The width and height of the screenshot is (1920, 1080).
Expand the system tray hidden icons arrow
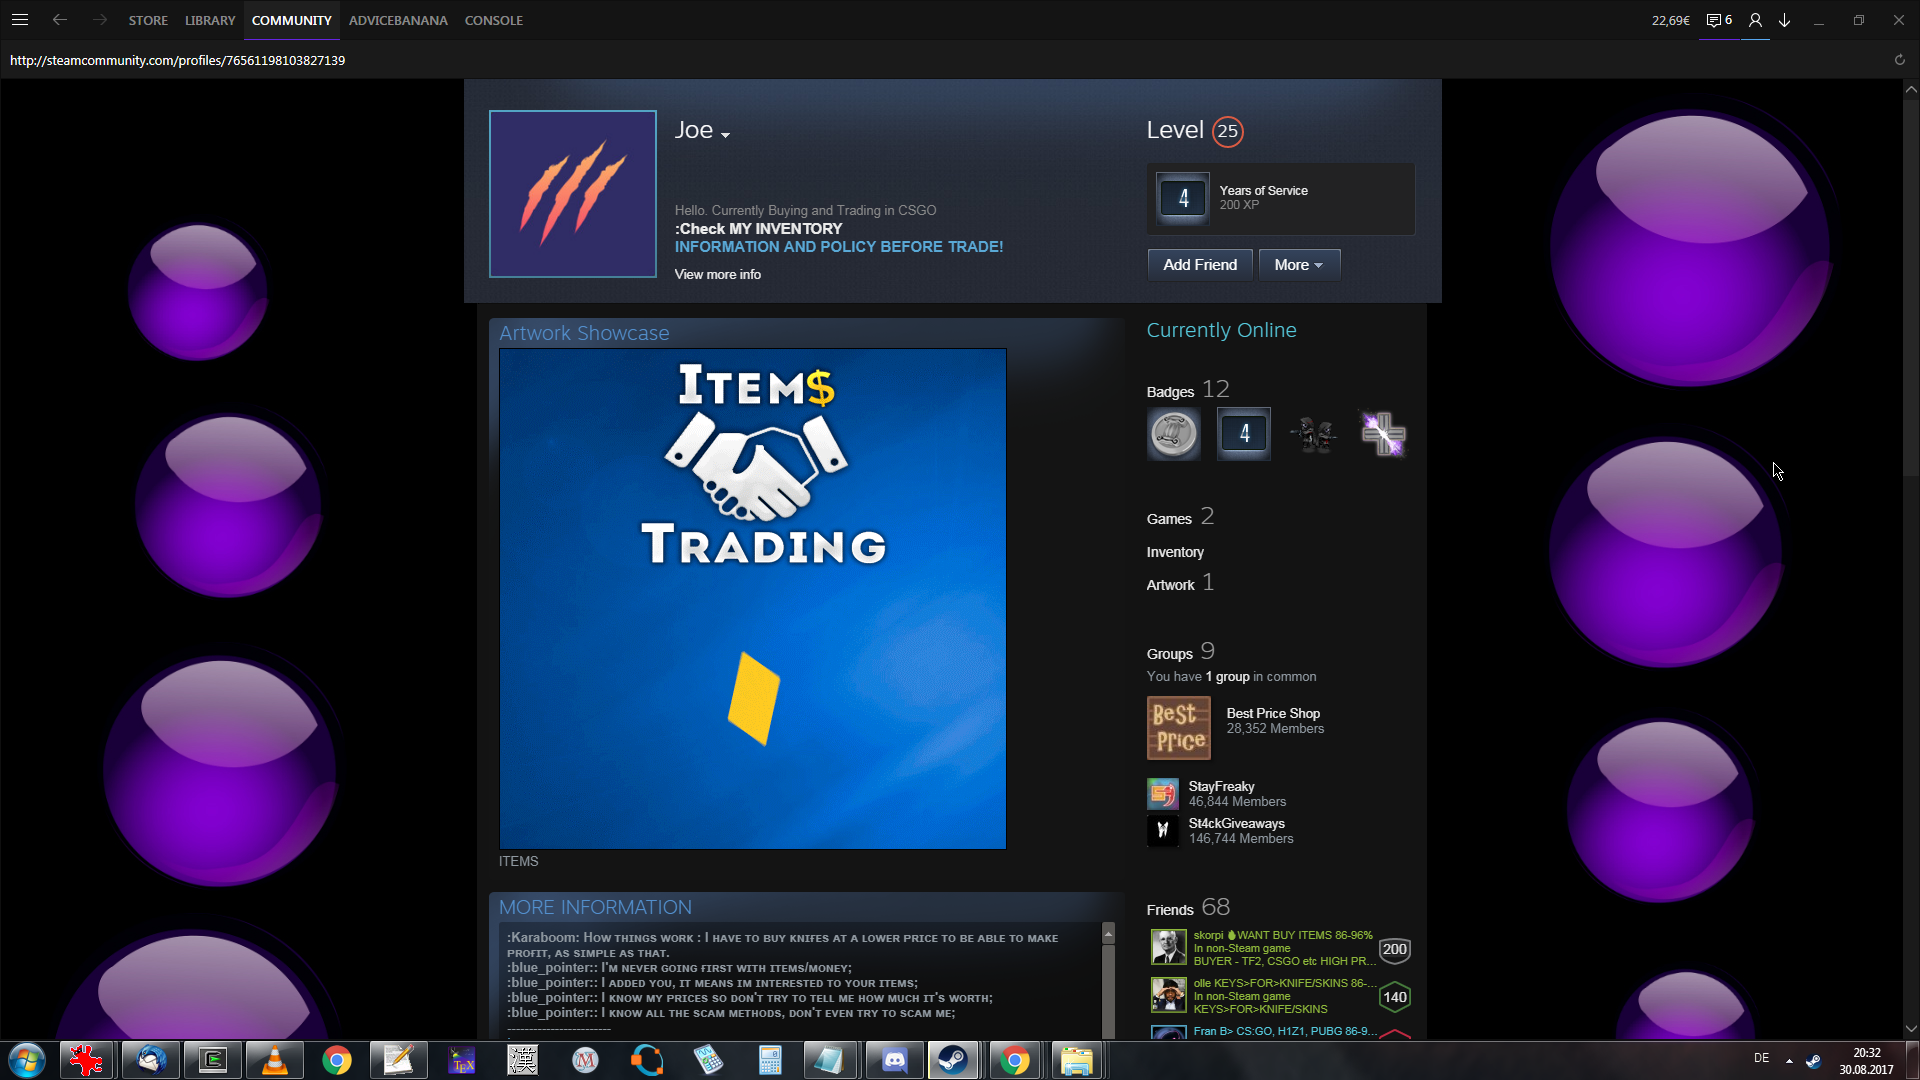click(x=1789, y=1060)
